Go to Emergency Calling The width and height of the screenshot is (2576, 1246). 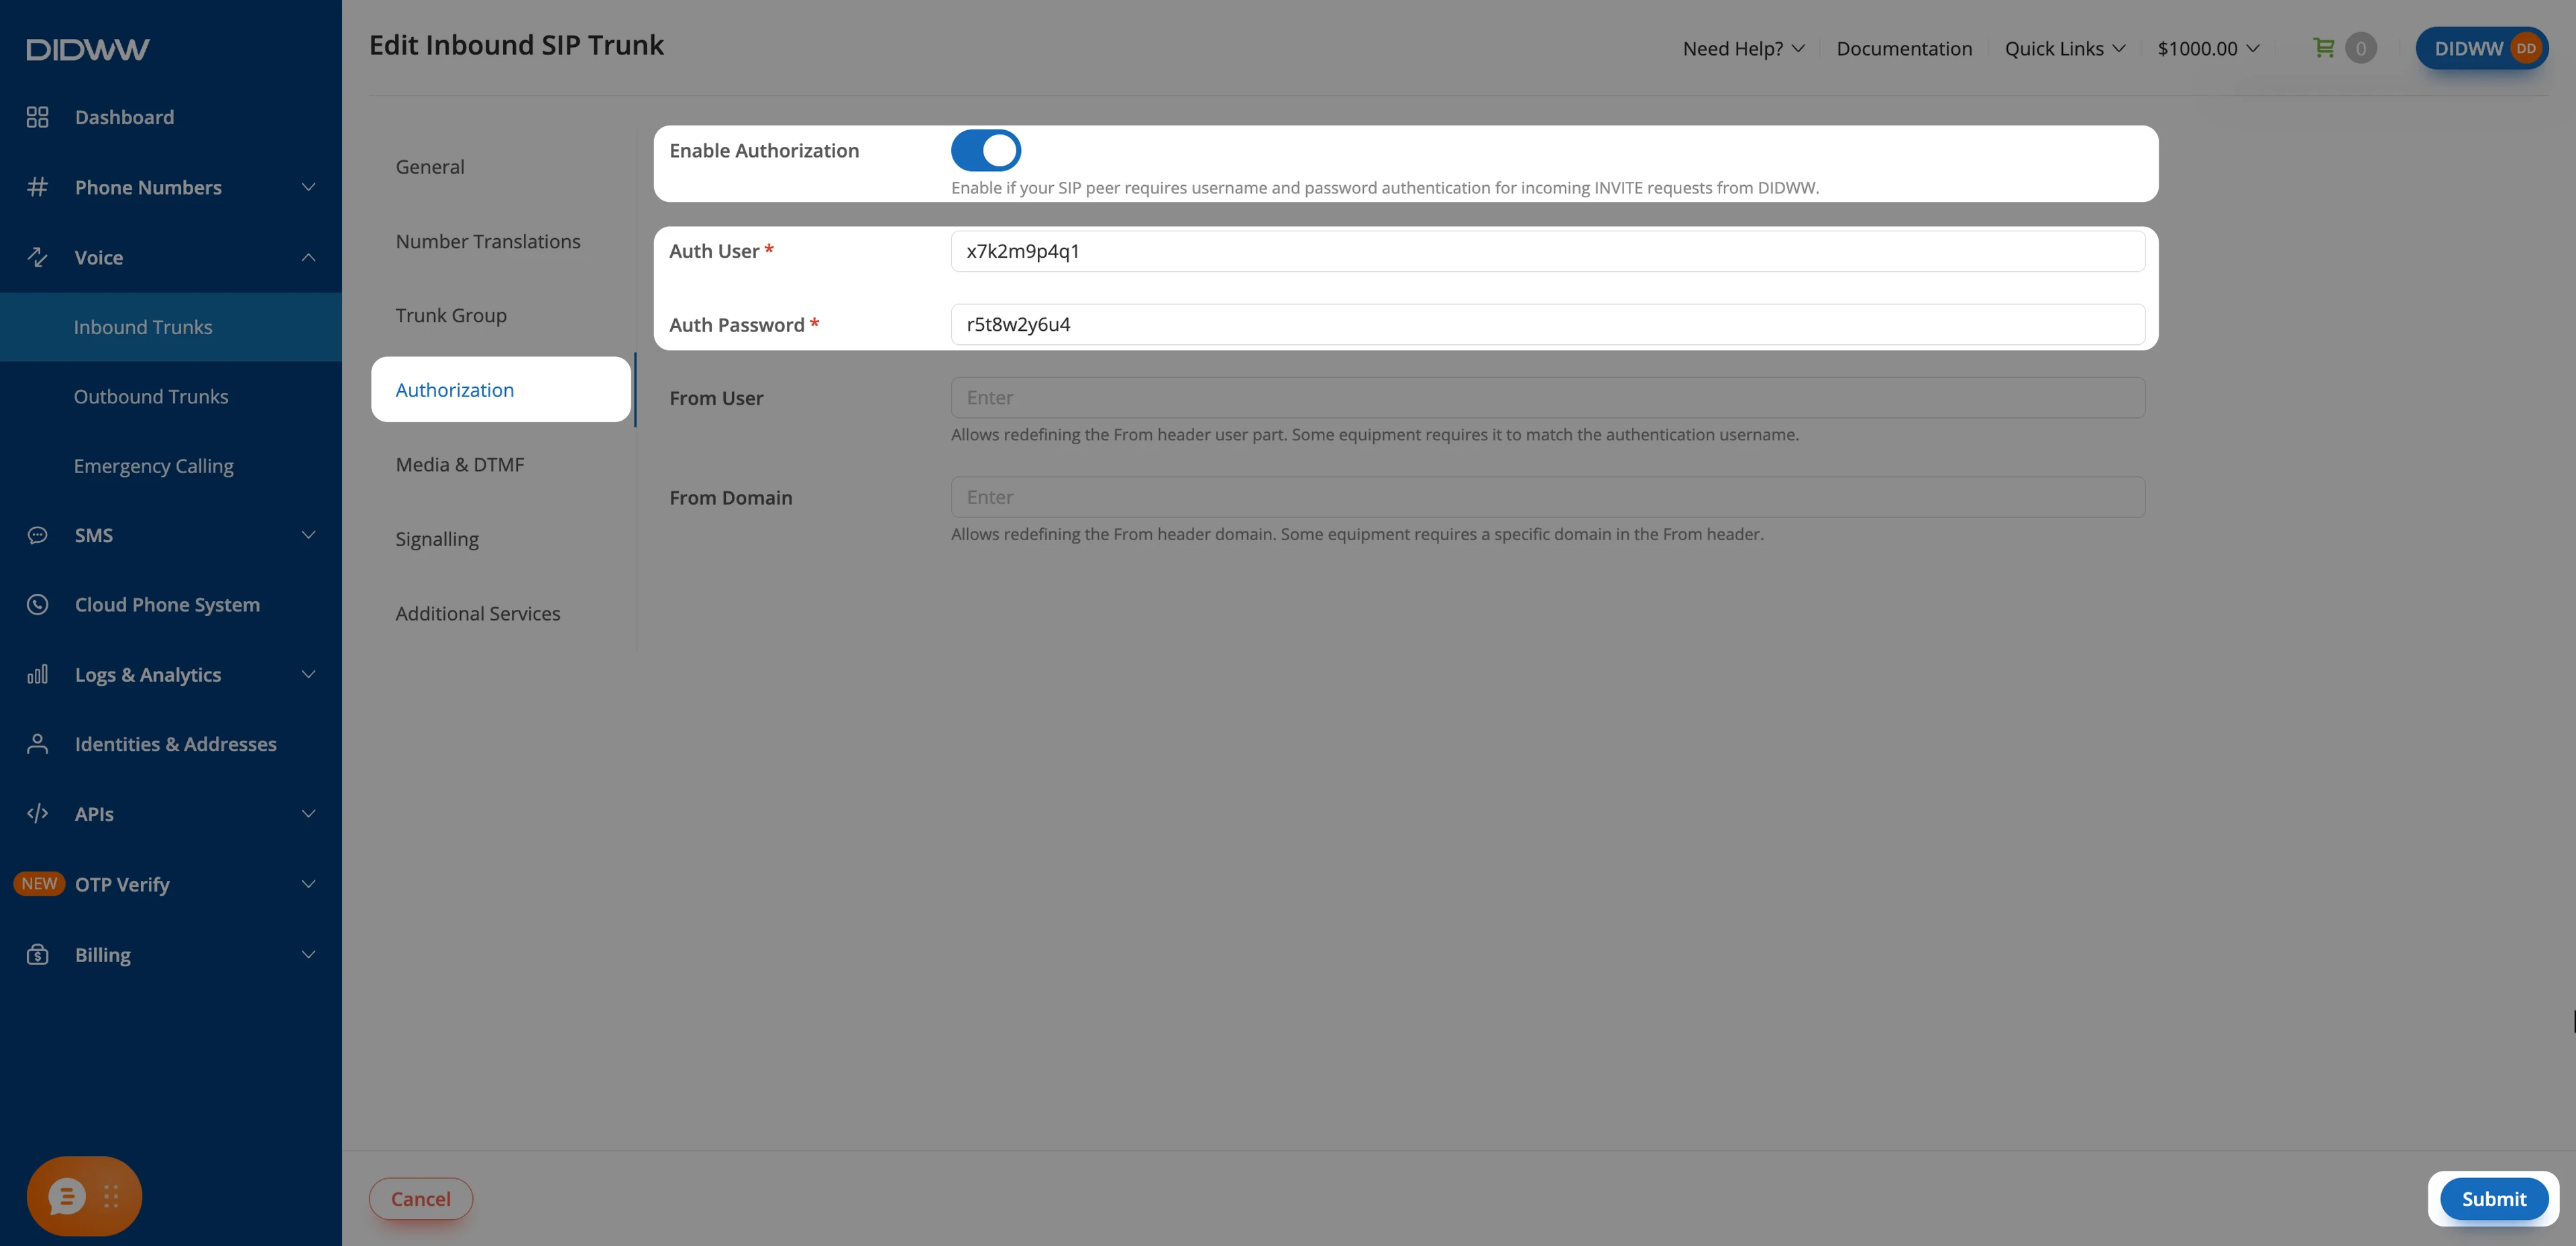(x=153, y=466)
